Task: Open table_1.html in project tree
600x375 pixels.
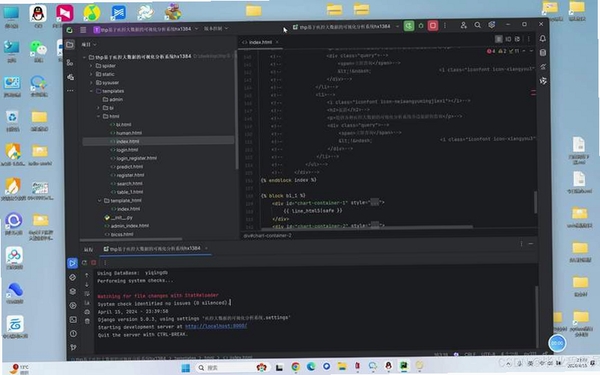Action: tap(129, 192)
